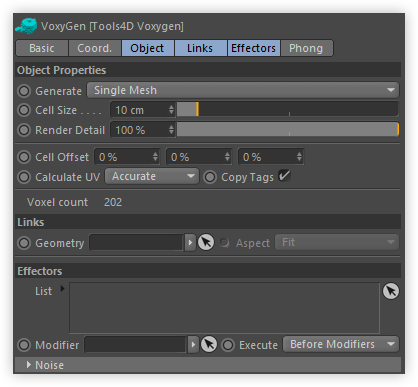Screen dimensions: 418x387
Task: Open the Execute Before Modifiers dropdown
Action: tap(341, 344)
